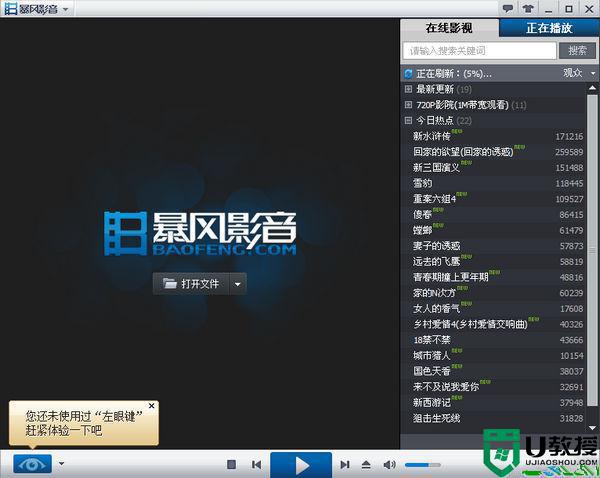The image size is (600, 478).
Task: Close the 左眼键 tooltip popup
Action: (x=152, y=406)
